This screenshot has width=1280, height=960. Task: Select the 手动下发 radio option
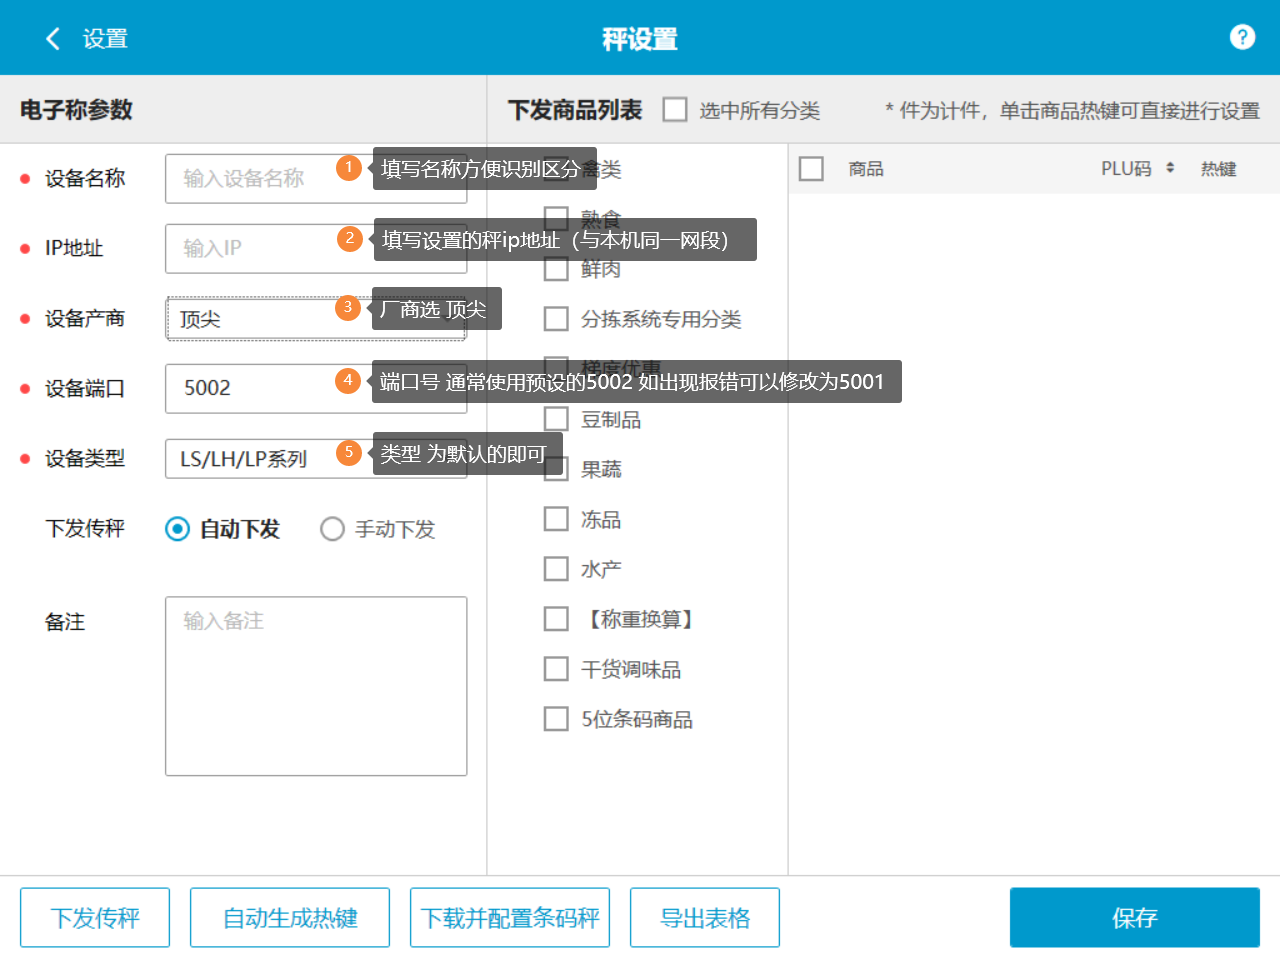coord(332,529)
